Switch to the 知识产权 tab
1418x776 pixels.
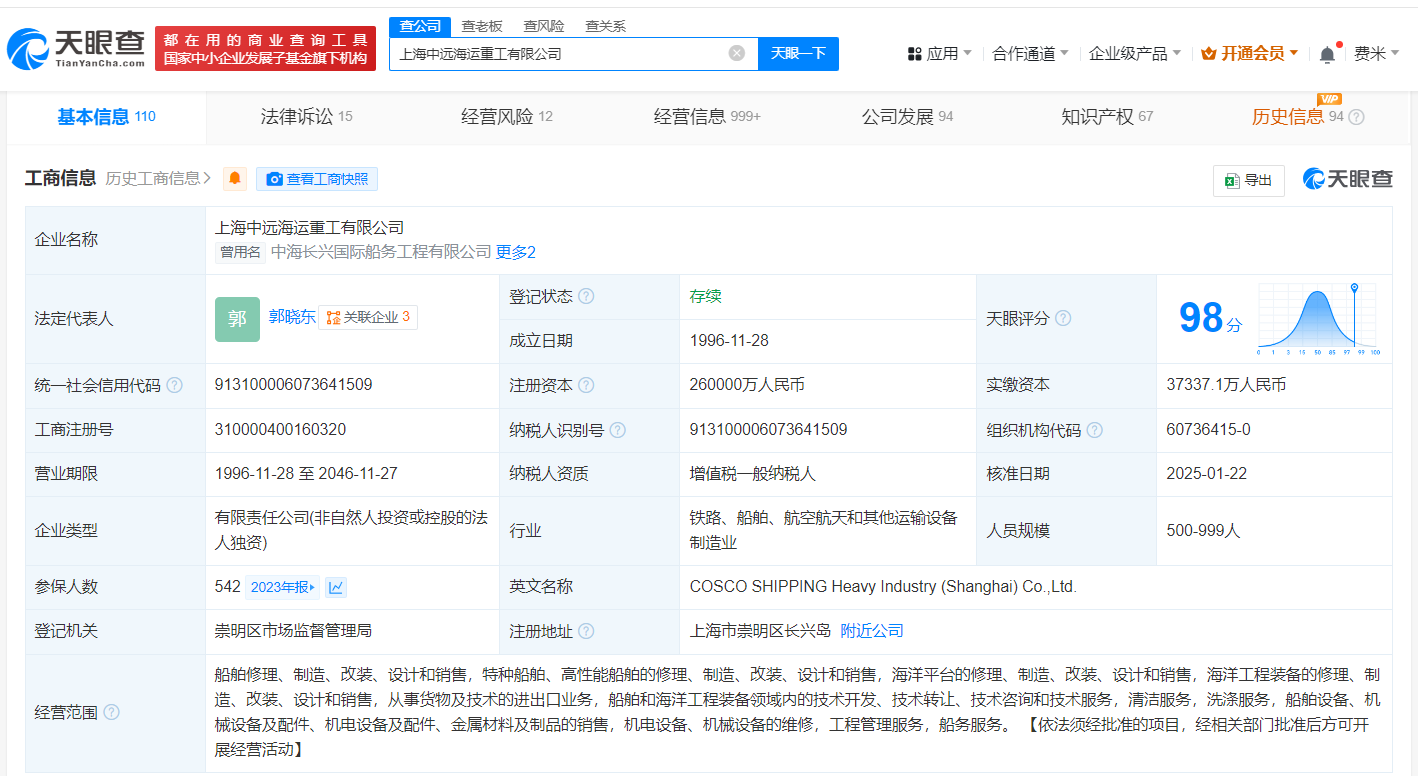[x=1106, y=117]
